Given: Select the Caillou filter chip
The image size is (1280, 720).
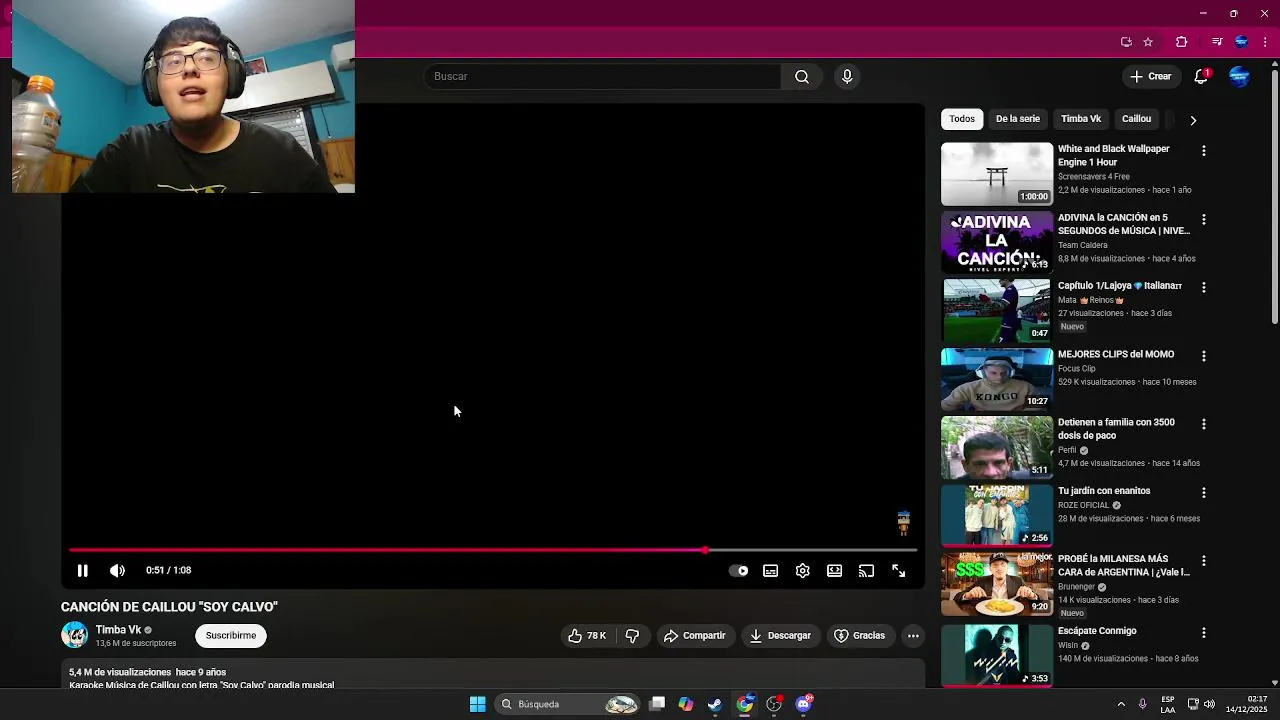Looking at the screenshot, I should click(1136, 119).
